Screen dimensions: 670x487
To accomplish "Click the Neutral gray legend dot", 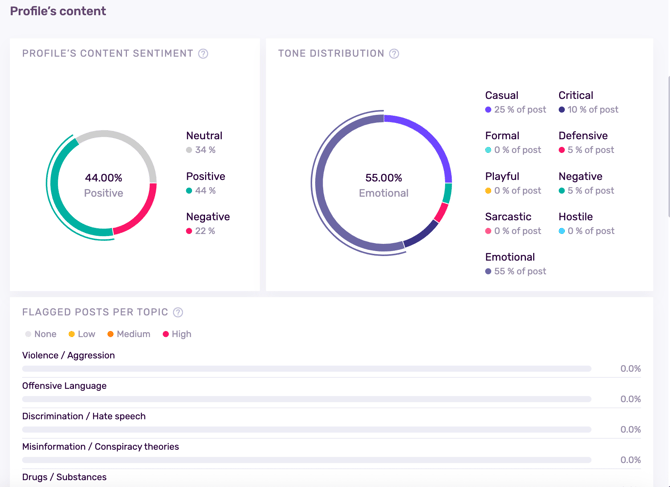I will tap(189, 150).
